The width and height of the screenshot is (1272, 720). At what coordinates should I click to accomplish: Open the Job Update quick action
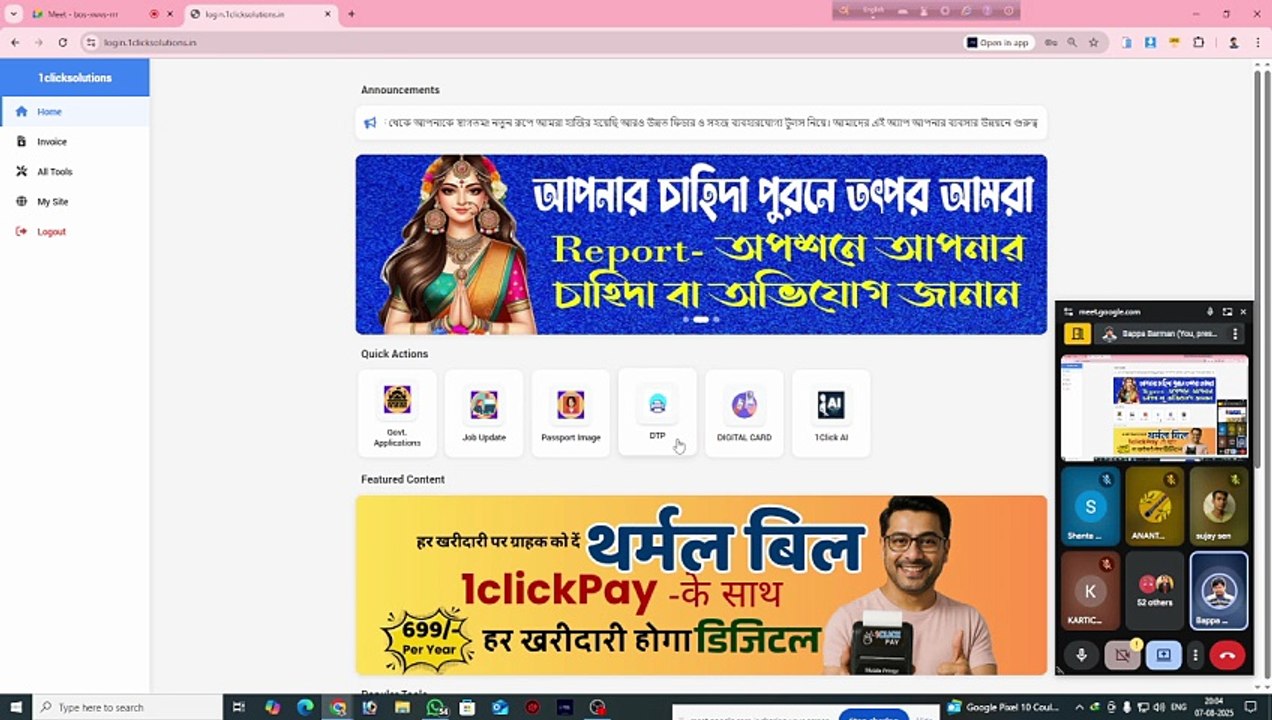(484, 413)
